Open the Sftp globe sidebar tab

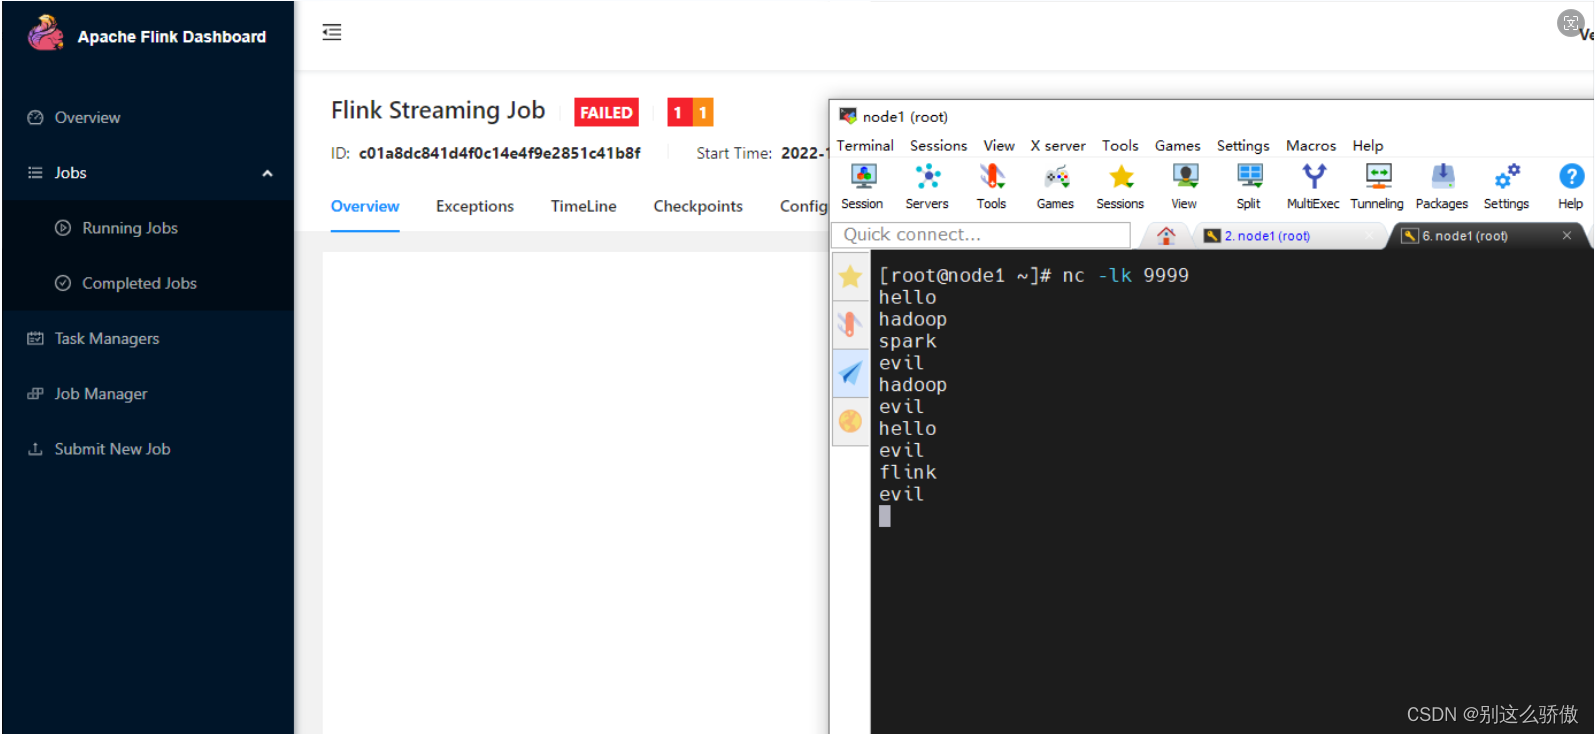click(850, 421)
